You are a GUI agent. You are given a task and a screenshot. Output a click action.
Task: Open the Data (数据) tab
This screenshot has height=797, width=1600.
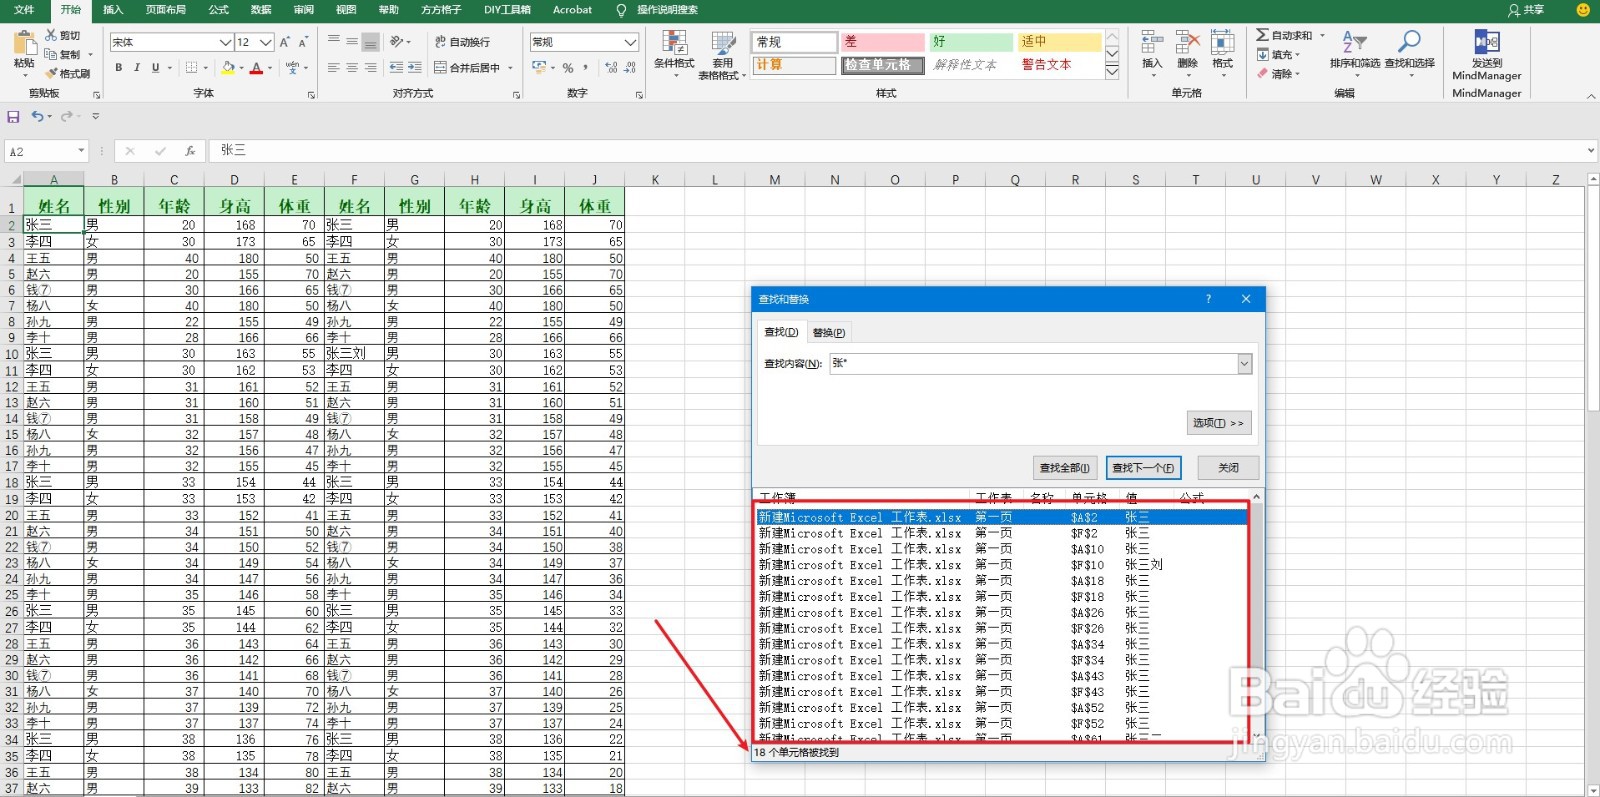pos(261,10)
